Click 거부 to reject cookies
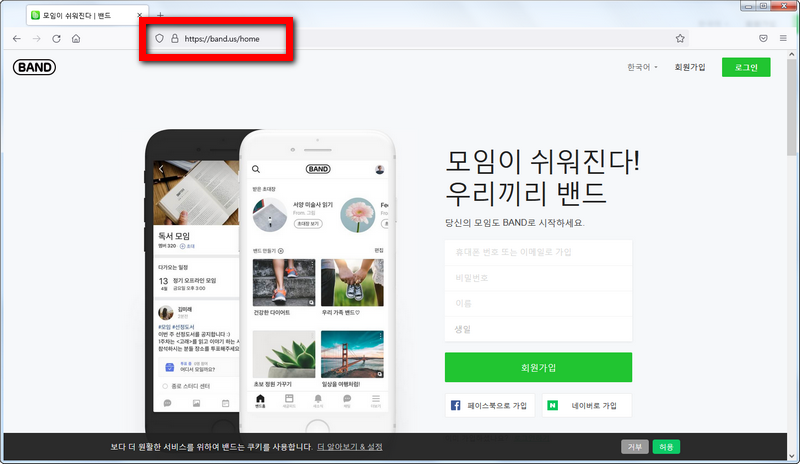800x464 pixels. (635, 447)
